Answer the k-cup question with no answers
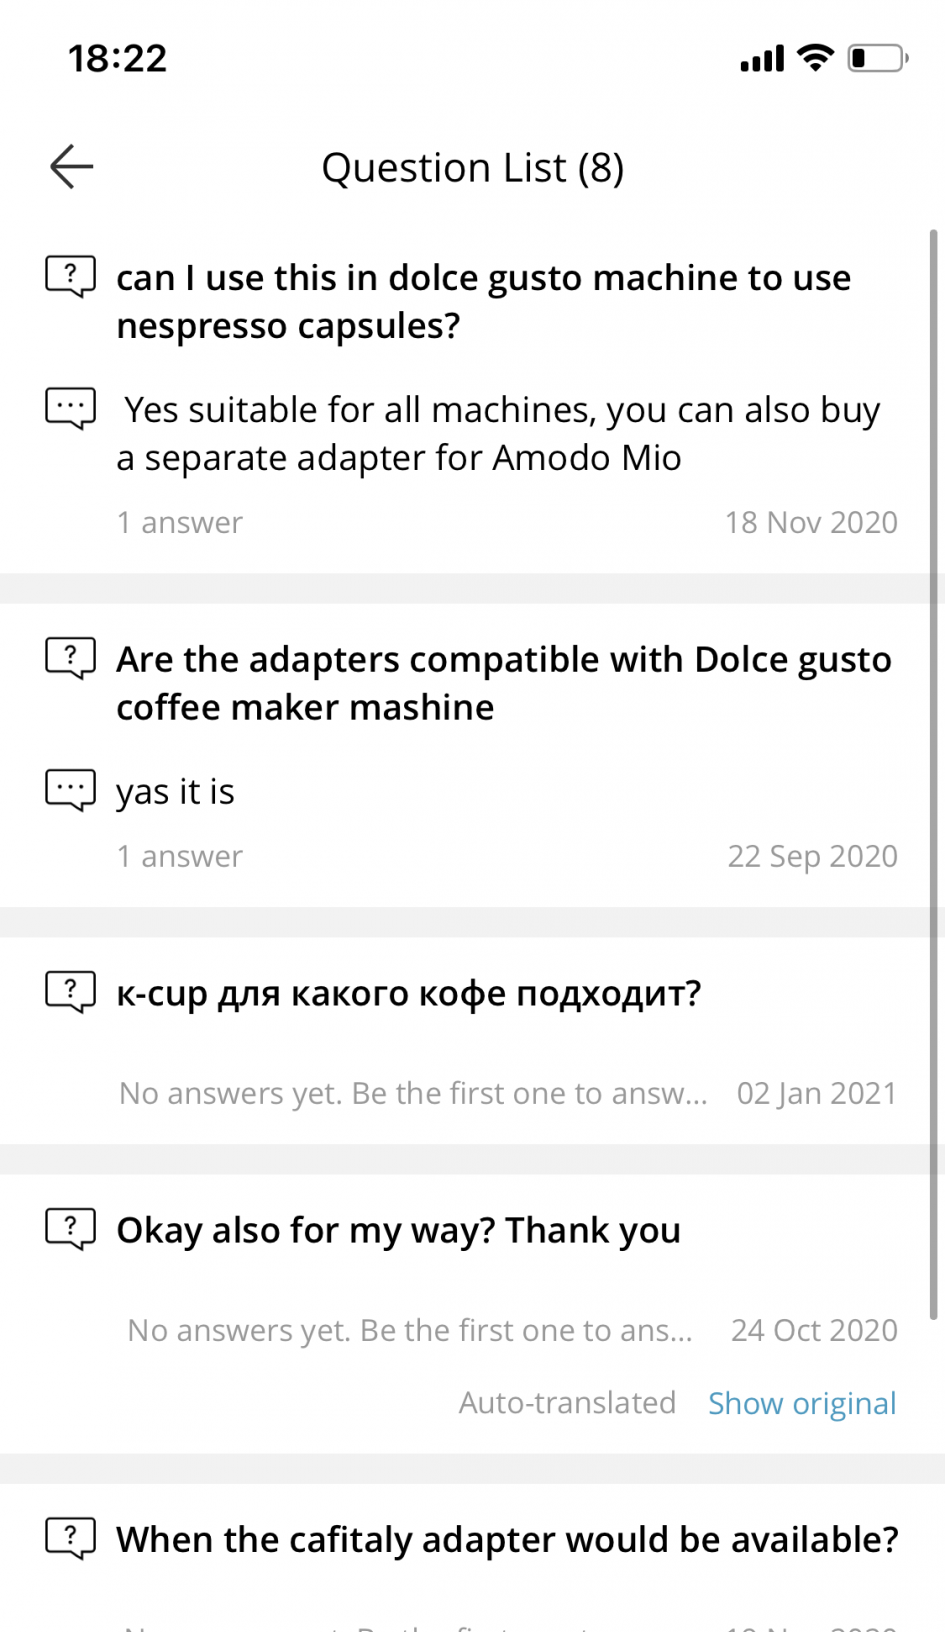 pyautogui.click(x=412, y=1093)
